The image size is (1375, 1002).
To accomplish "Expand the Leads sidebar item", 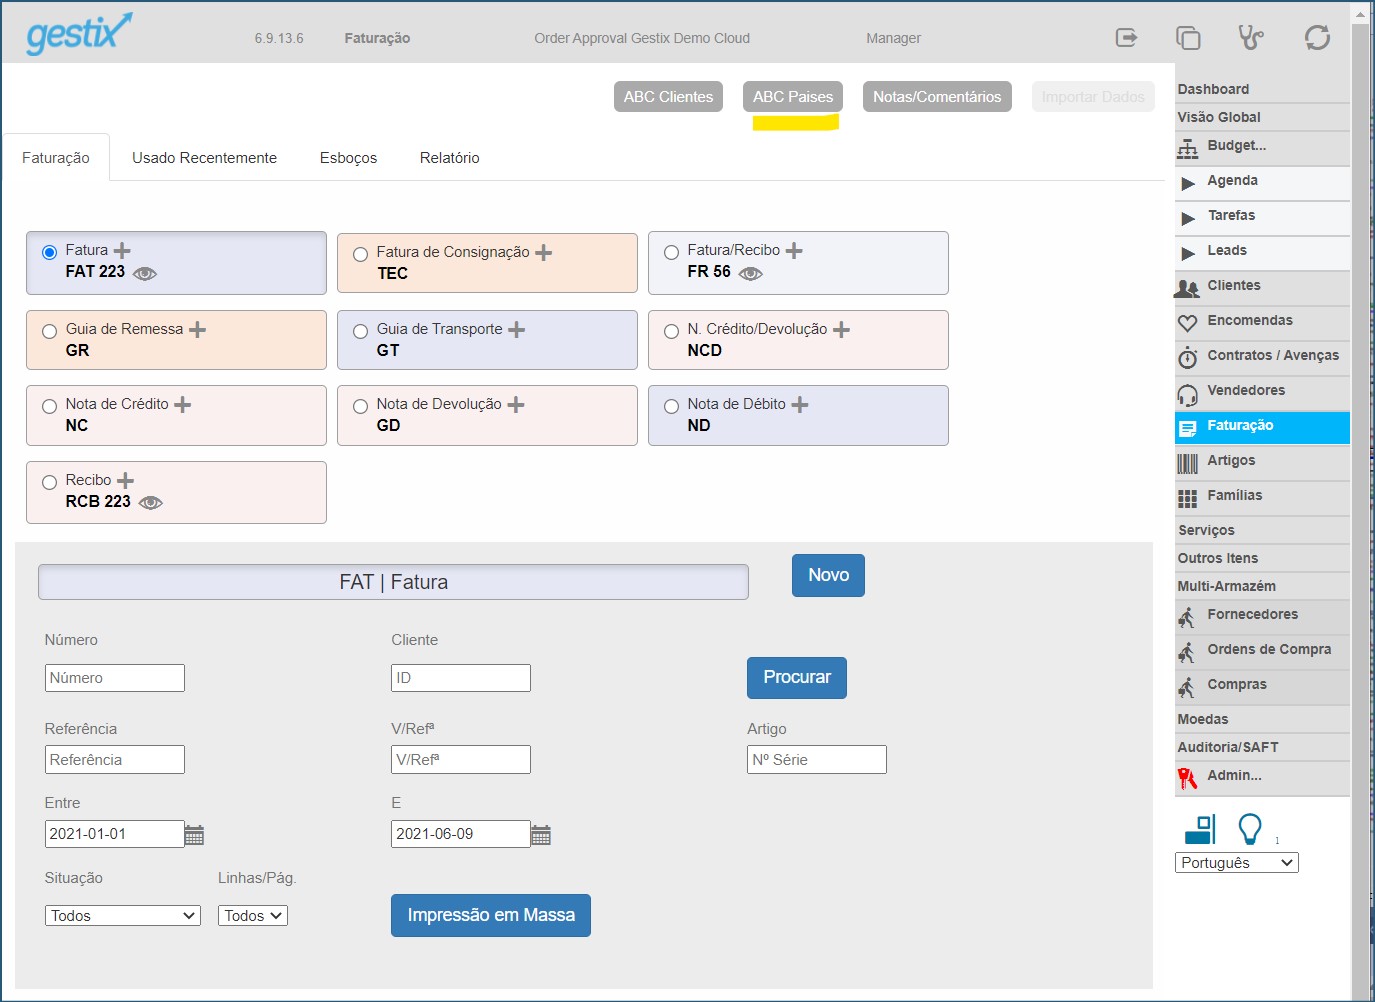I will [1188, 254].
